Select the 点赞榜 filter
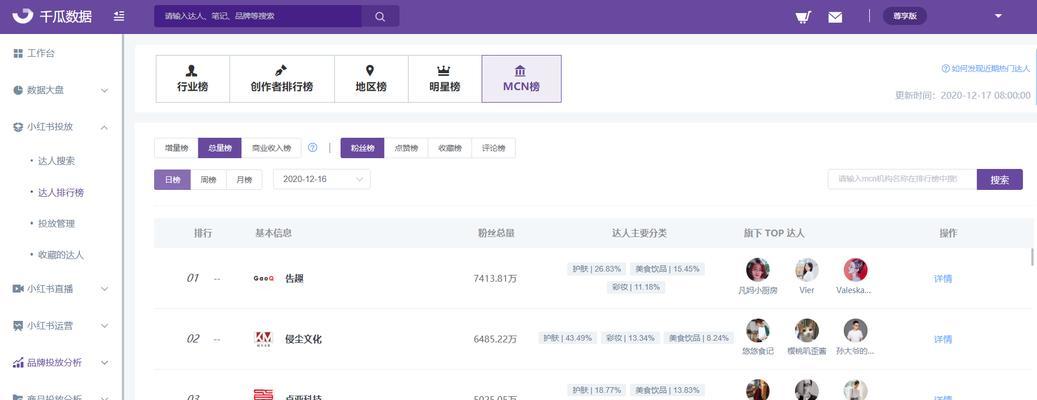Image resolution: width=1037 pixels, height=400 pixels. (406, 148)
